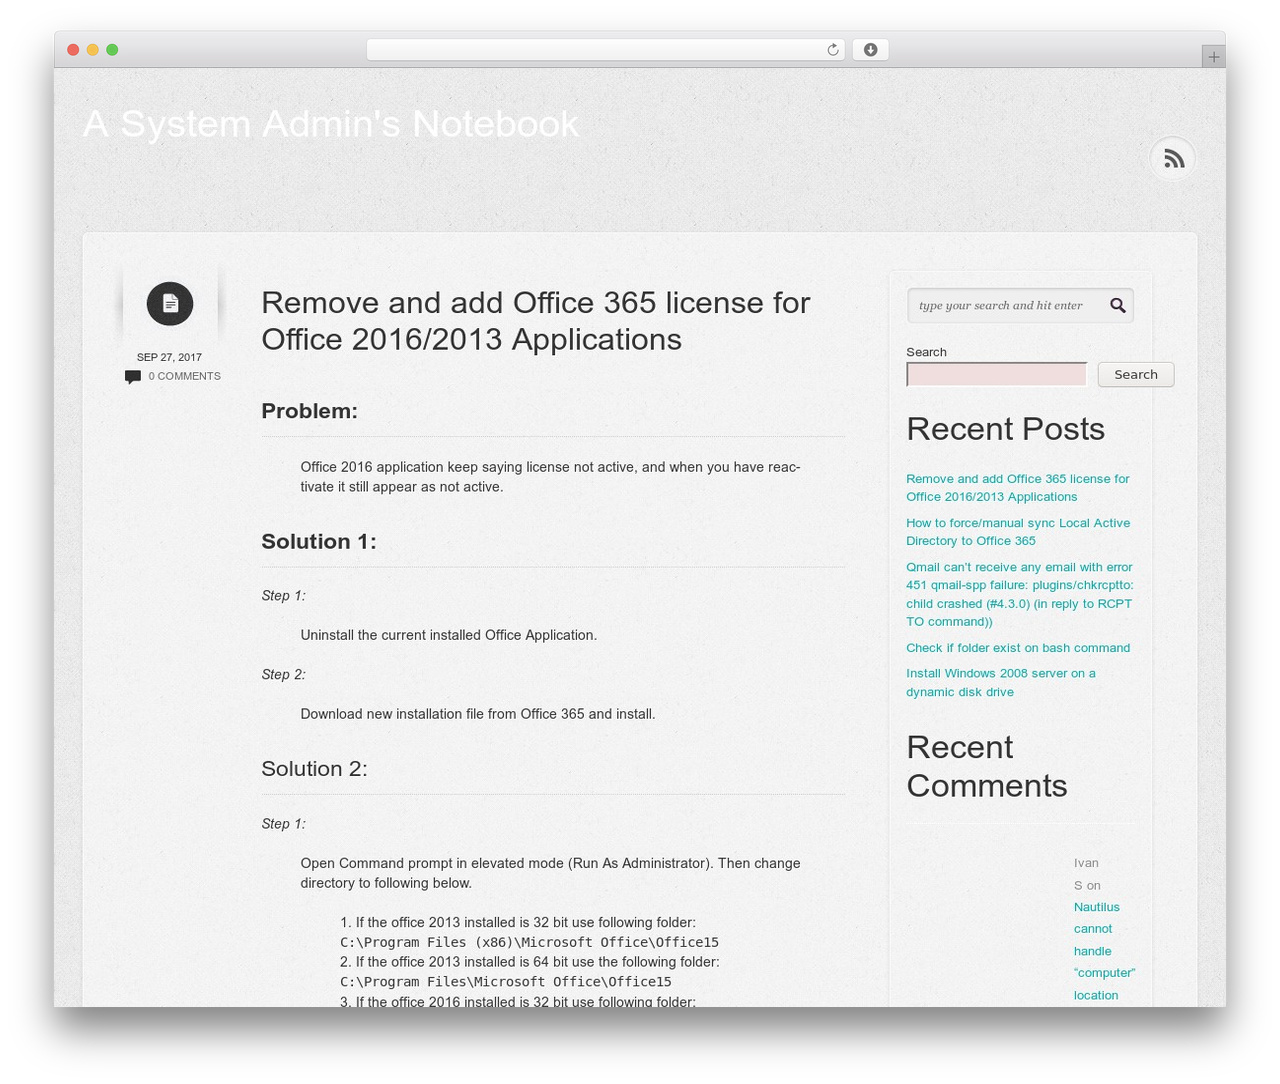Open recent post Qmail can't receive any email
1280x1084 pixels.
(1020, 594)
